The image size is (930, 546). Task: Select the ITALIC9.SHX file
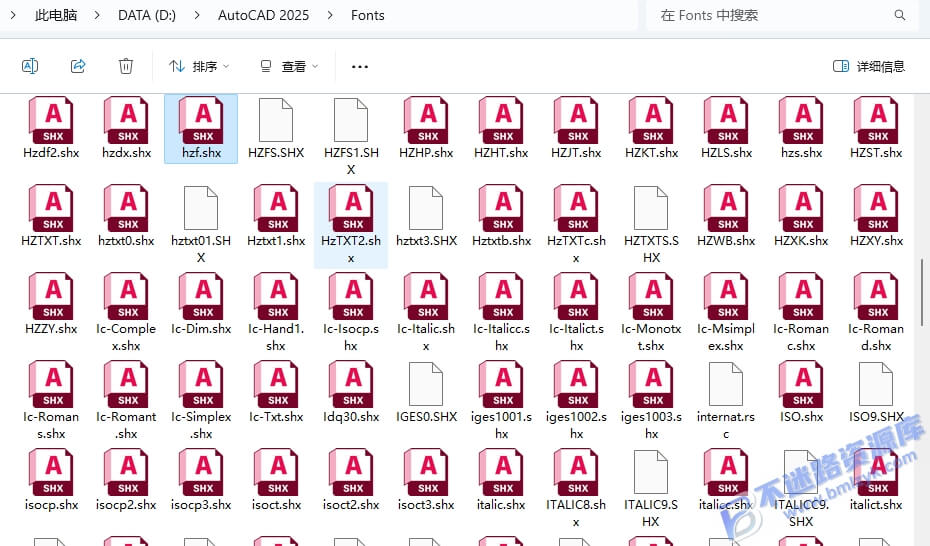(651, 489)
